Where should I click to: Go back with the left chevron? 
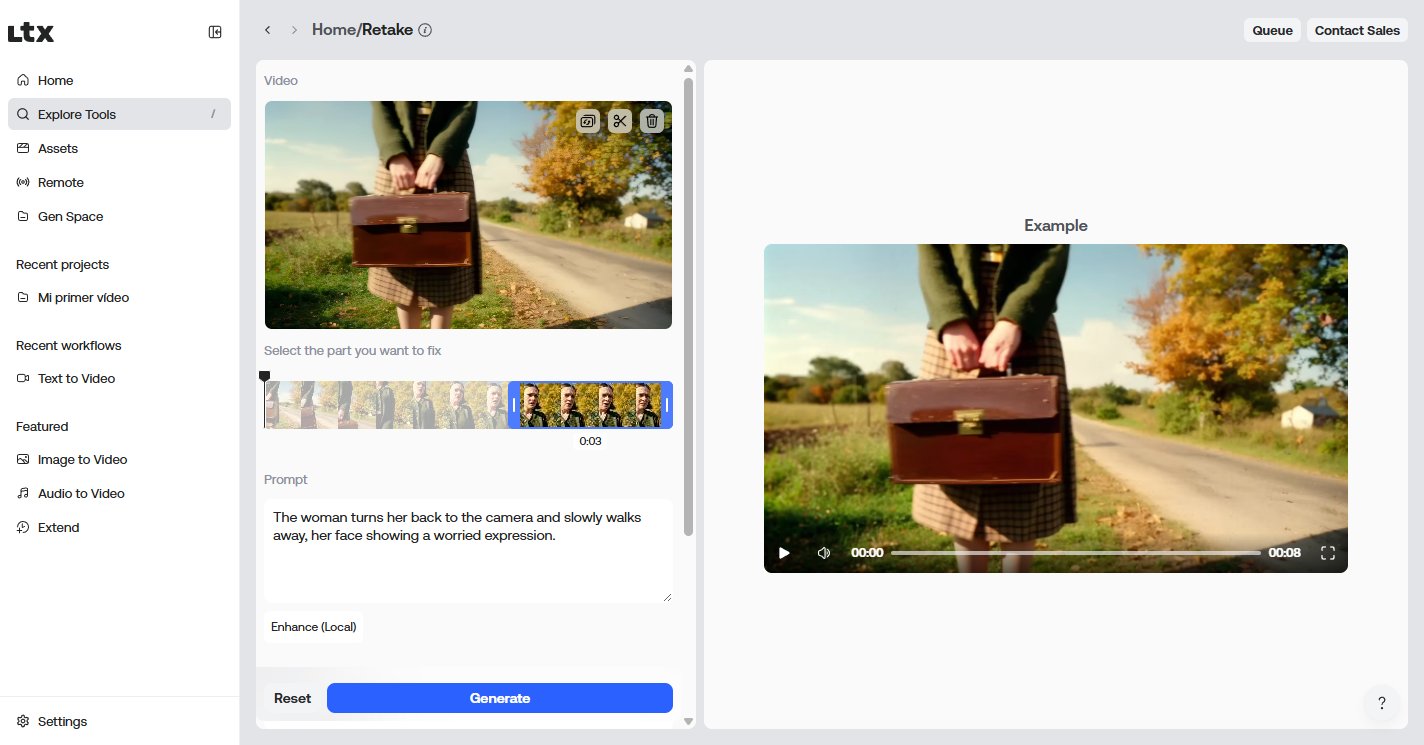click(267, 30)
